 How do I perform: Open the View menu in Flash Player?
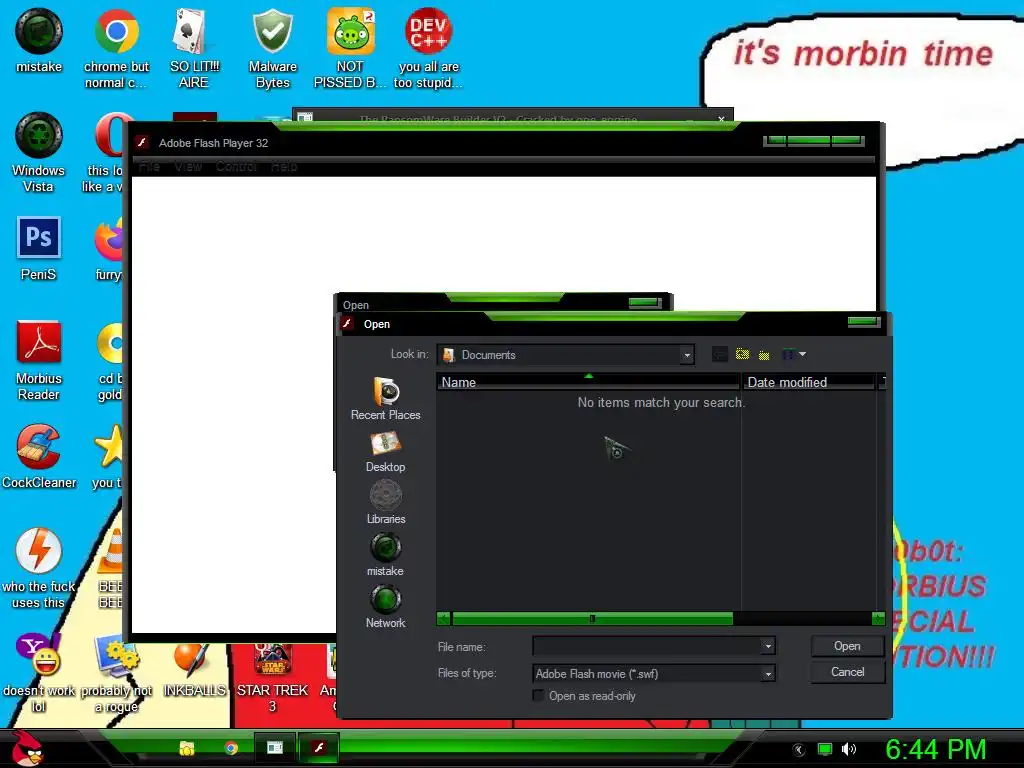pyautogui.click(x=187, y=167)
